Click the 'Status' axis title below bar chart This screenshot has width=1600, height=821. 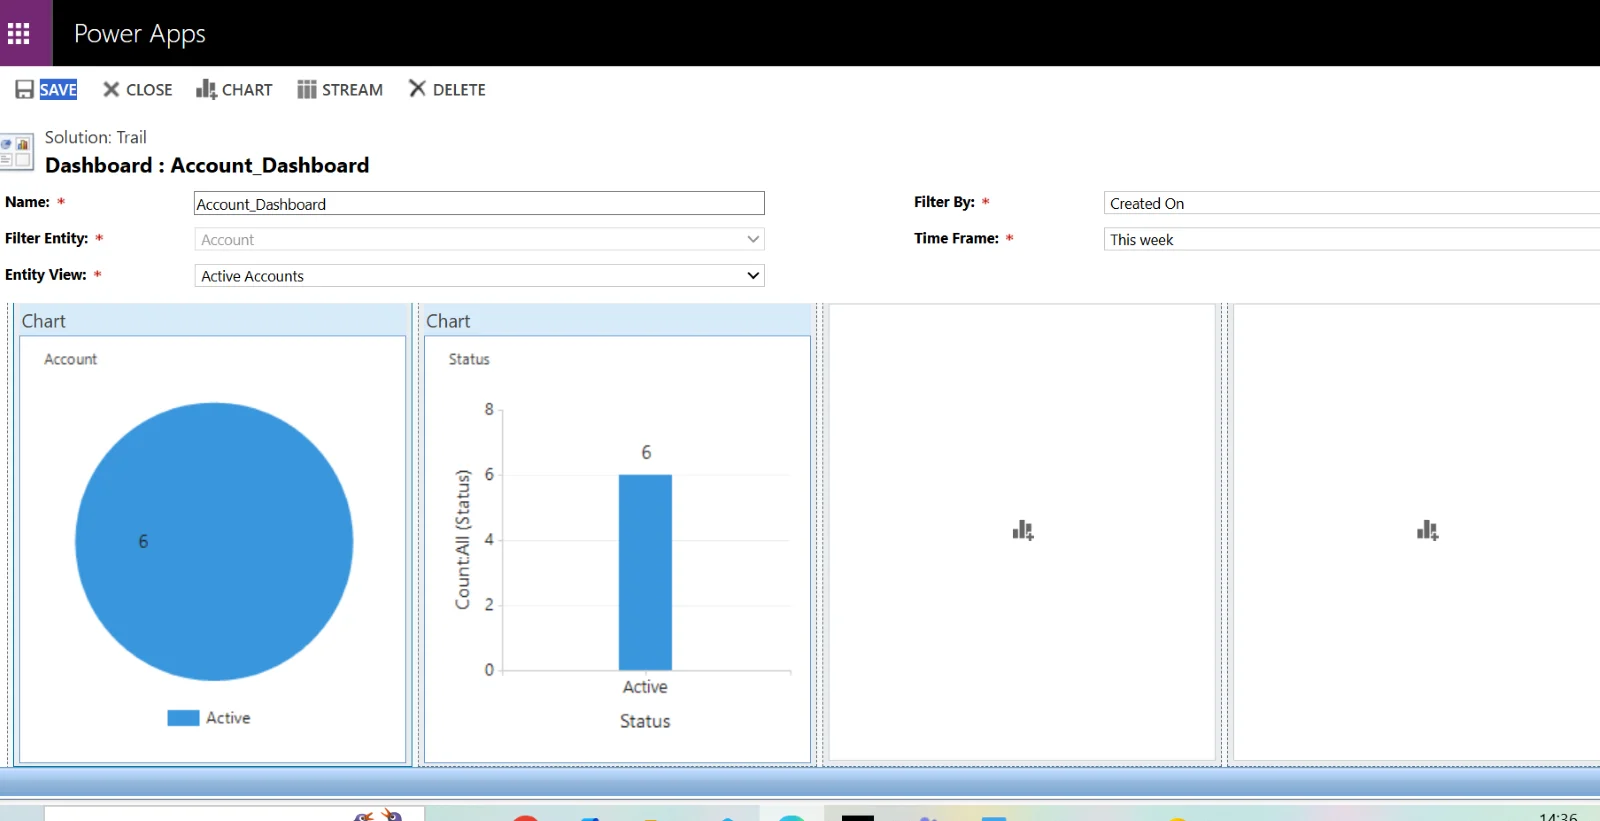(645, 721)
